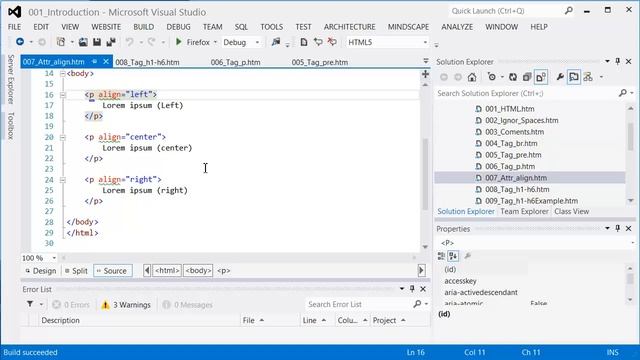The height and width of the screenshot is (360, 640).
Task: Toggle the Preview Selected Items icon
Action: (x=573, y=77)
